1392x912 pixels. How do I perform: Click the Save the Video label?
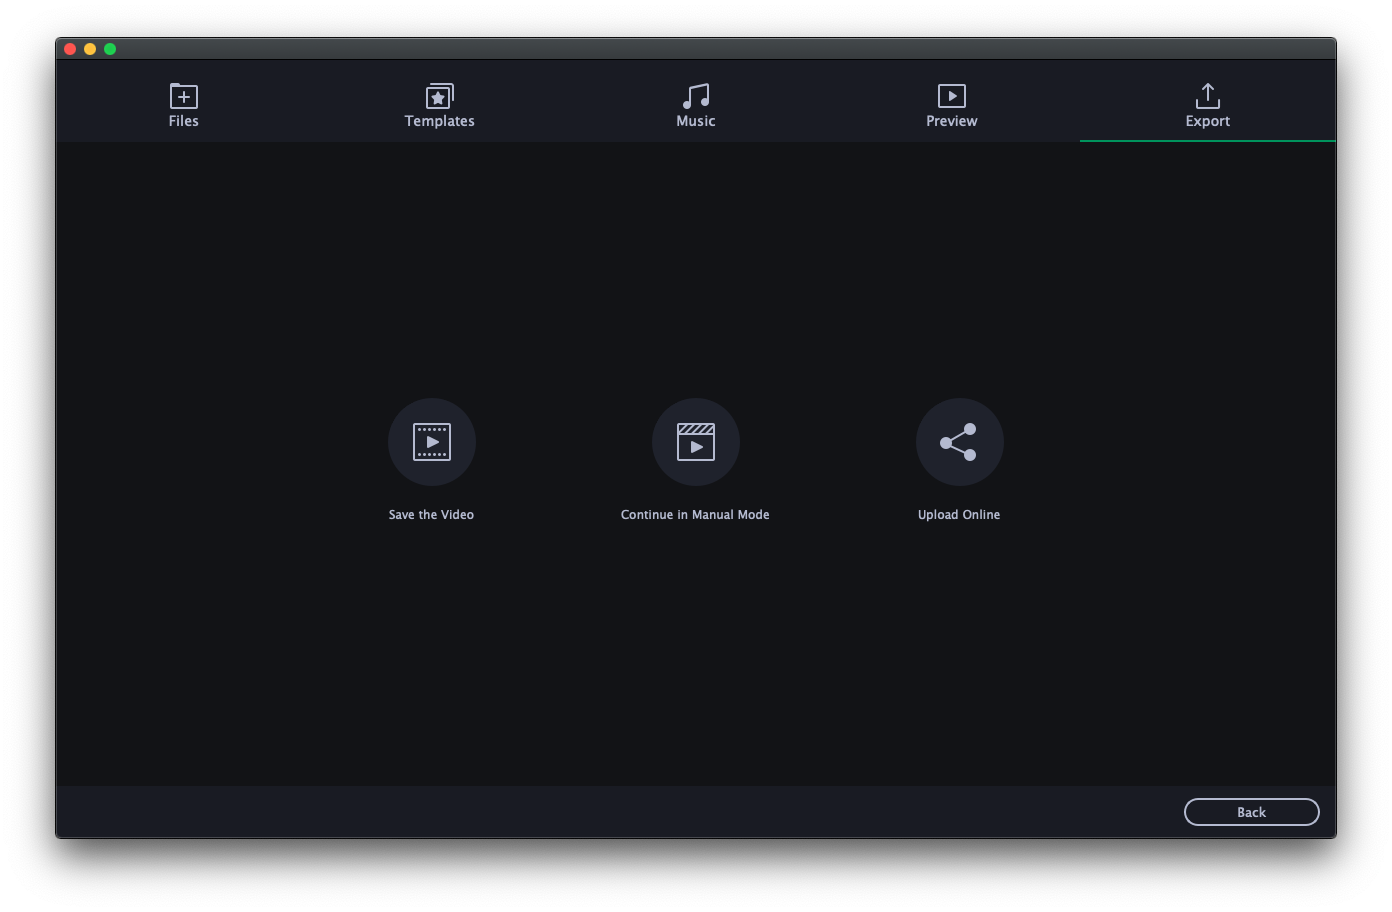click(431, 514)
